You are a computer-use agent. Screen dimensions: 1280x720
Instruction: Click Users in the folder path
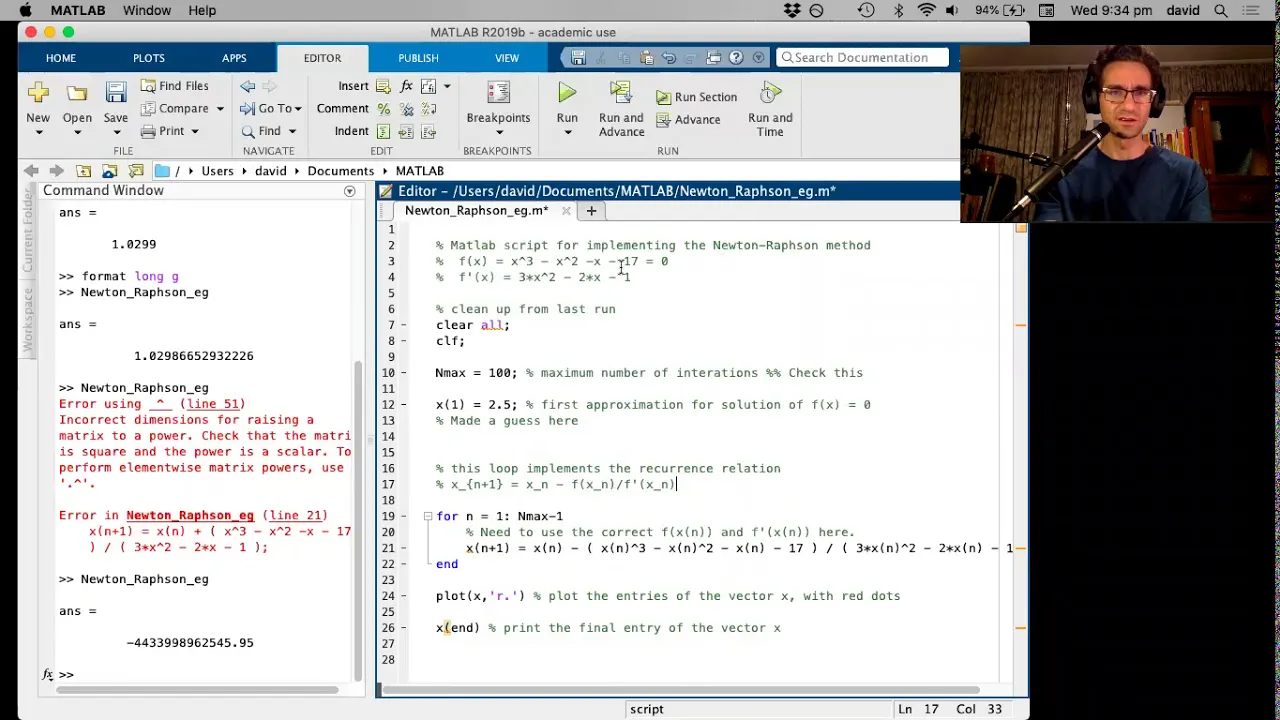tap(217, 171)
